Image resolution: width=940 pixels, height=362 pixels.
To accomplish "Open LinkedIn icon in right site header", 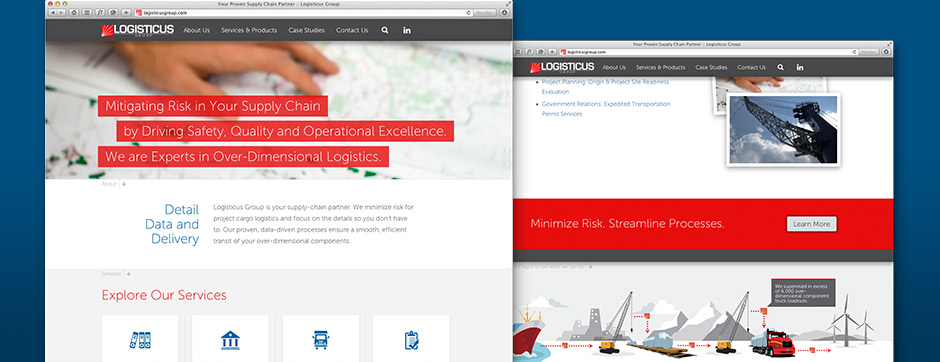I will pos(800,67).
